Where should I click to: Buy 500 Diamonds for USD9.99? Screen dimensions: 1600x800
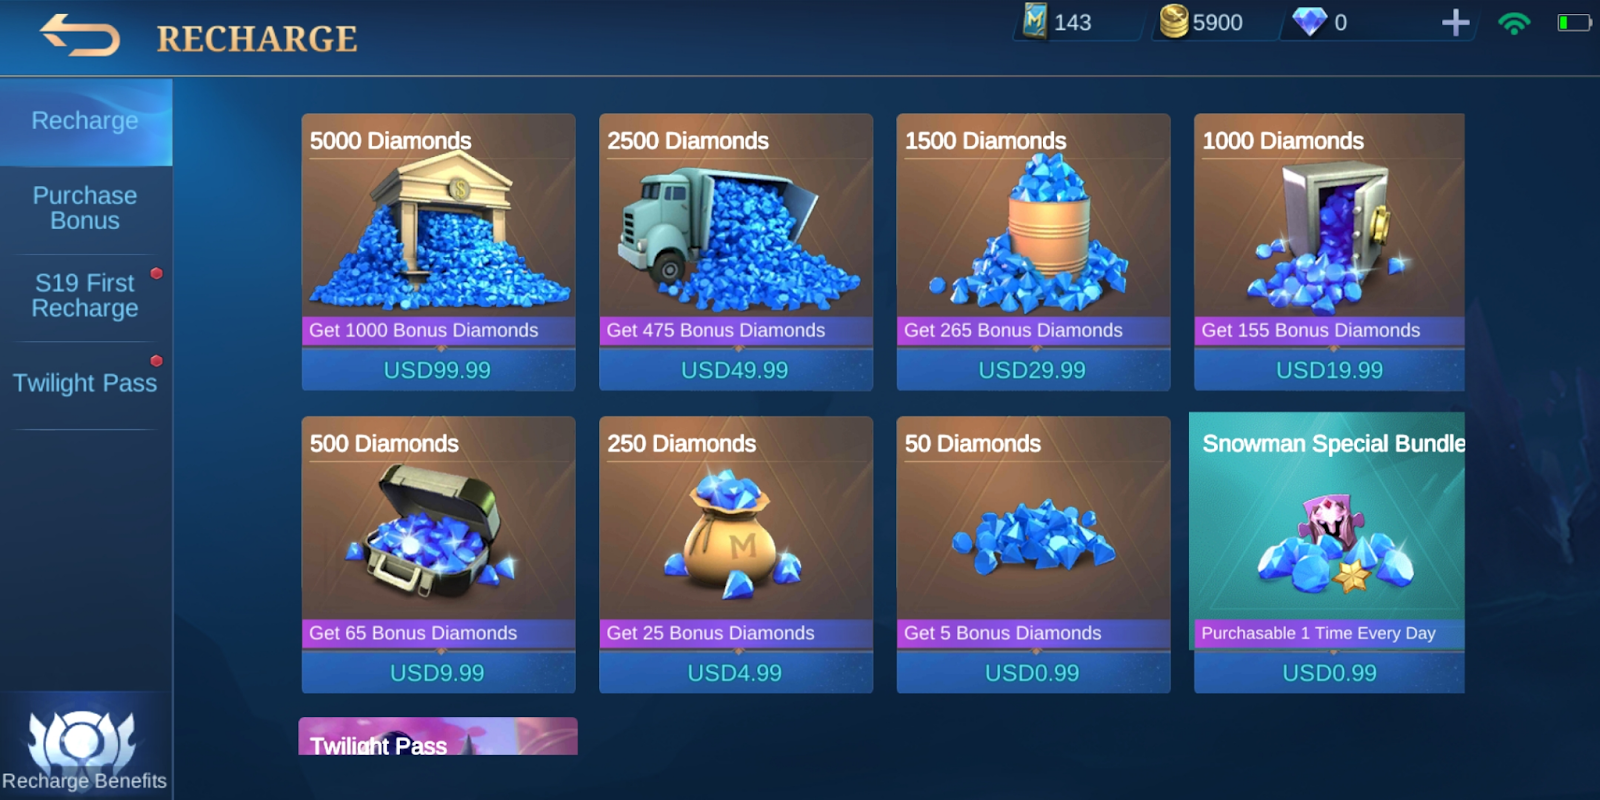pos(438,555)
